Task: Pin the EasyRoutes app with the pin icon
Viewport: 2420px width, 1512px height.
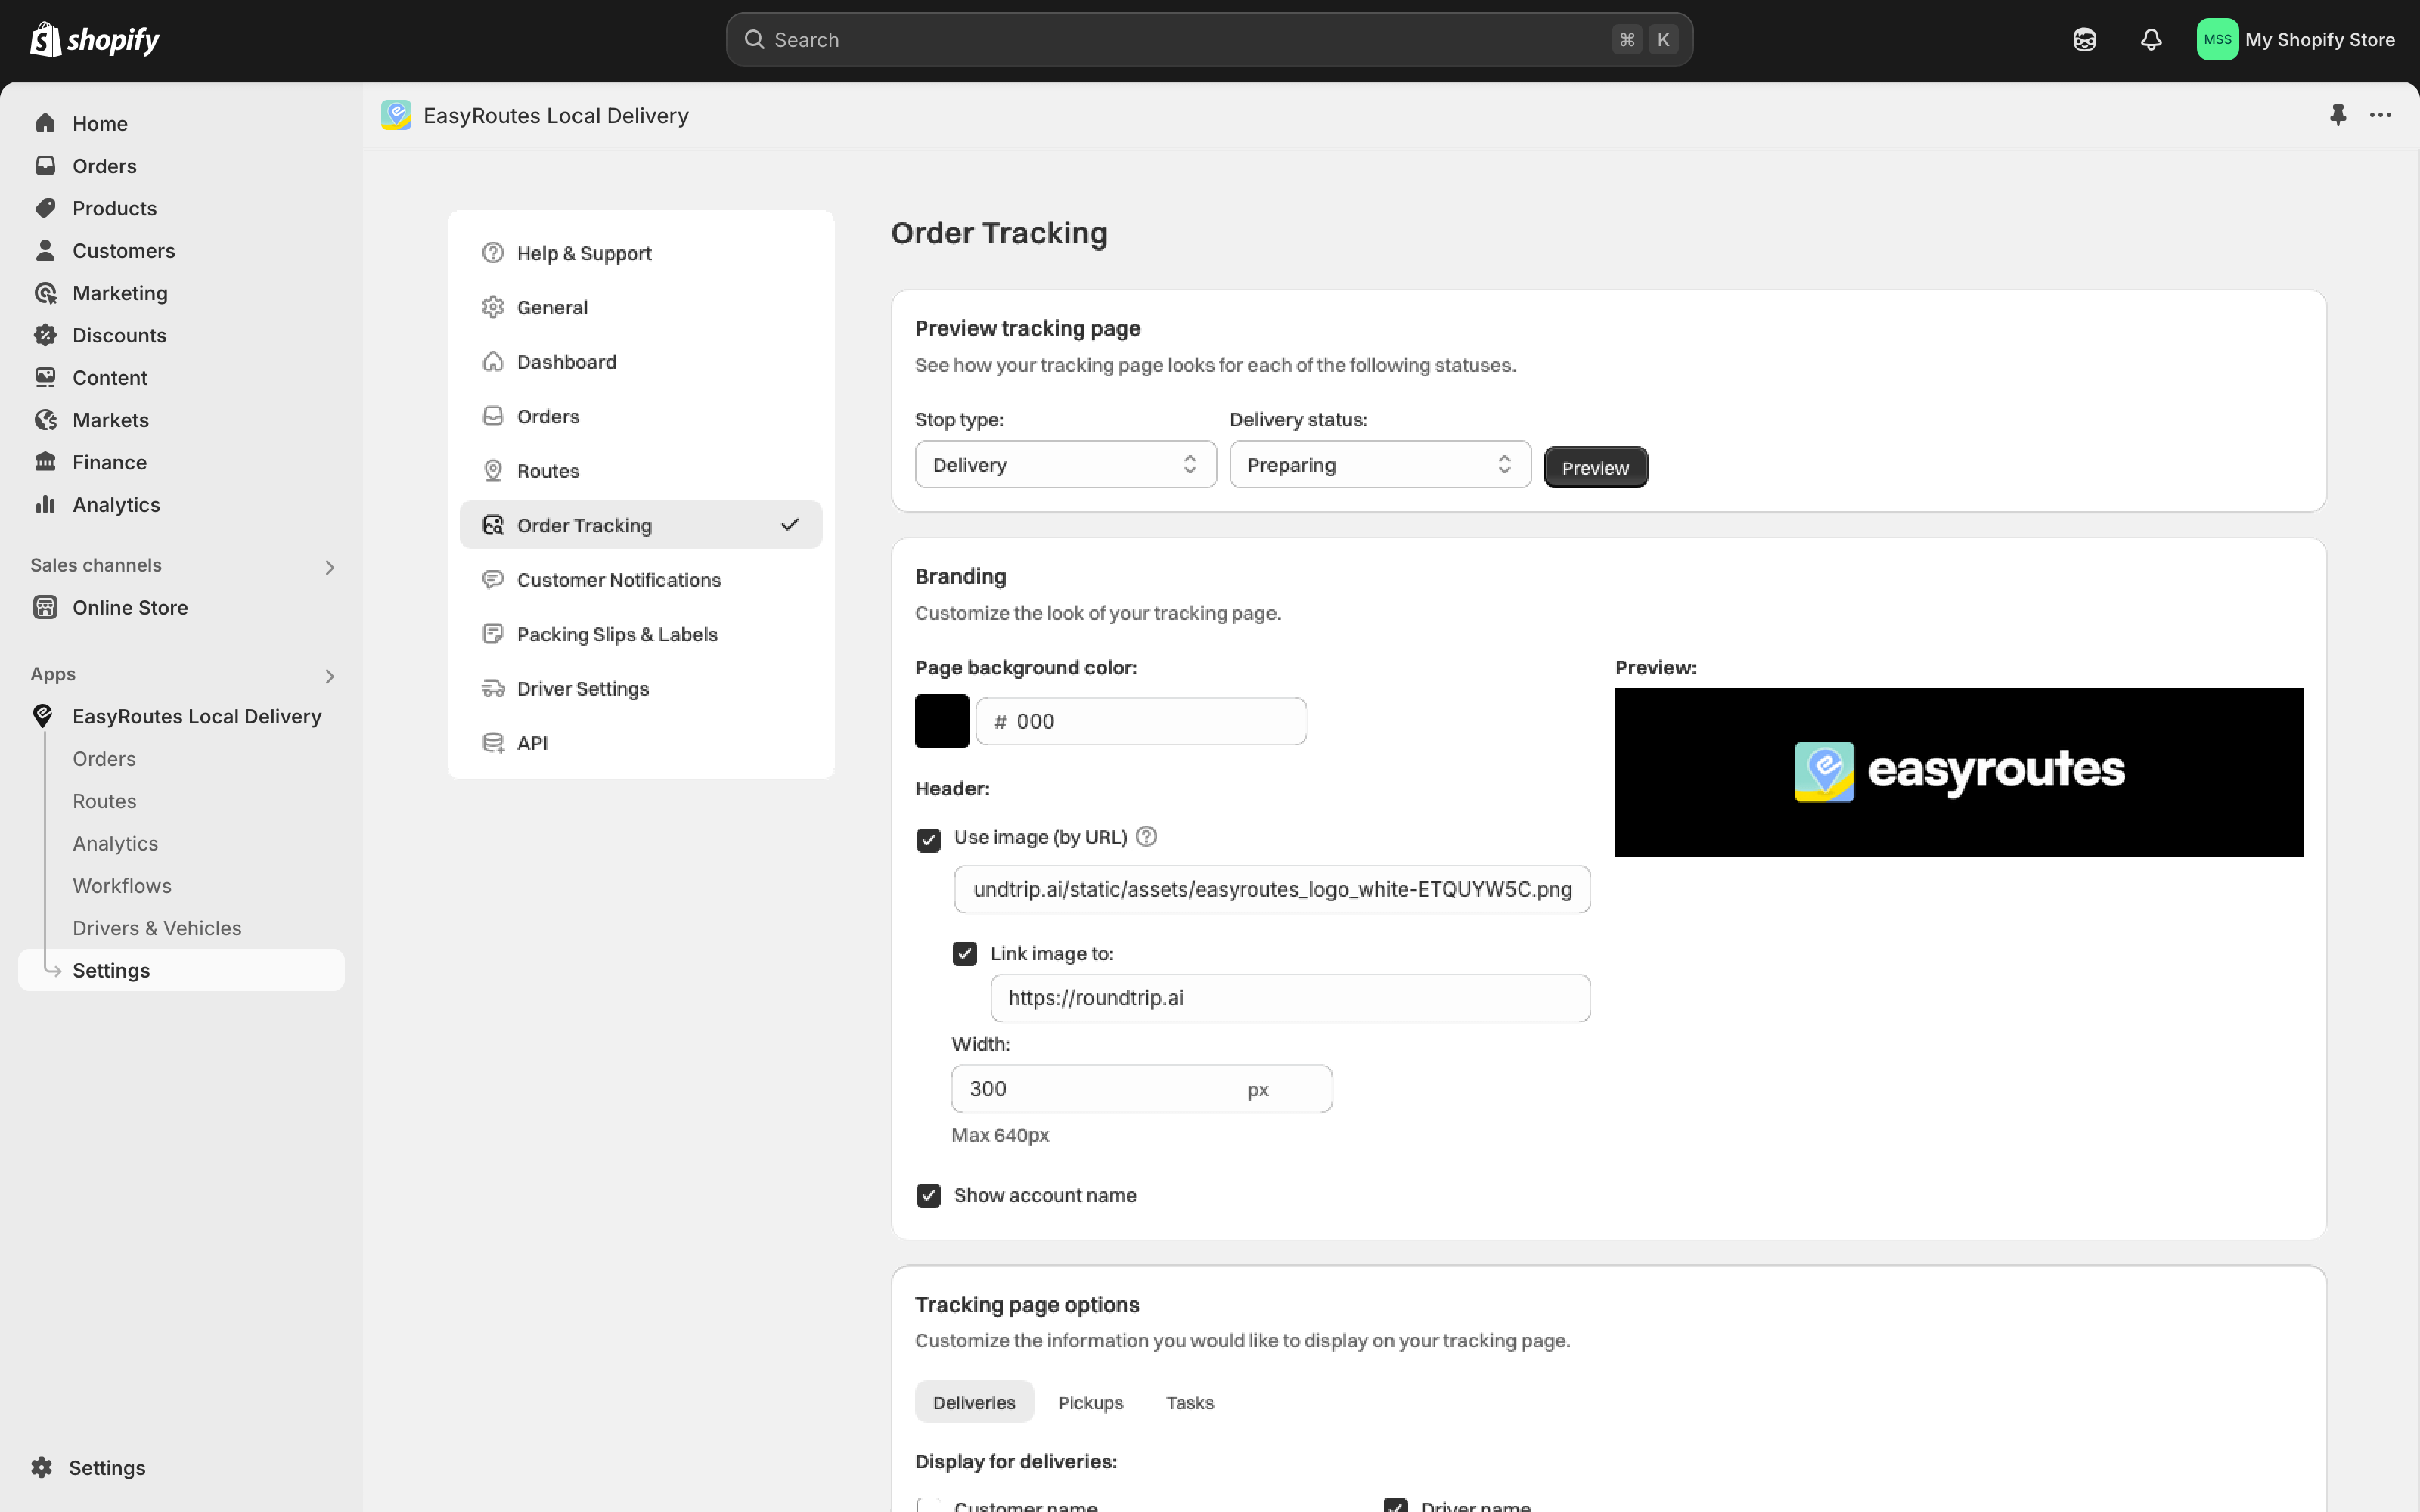Action: pos(2337,115)
